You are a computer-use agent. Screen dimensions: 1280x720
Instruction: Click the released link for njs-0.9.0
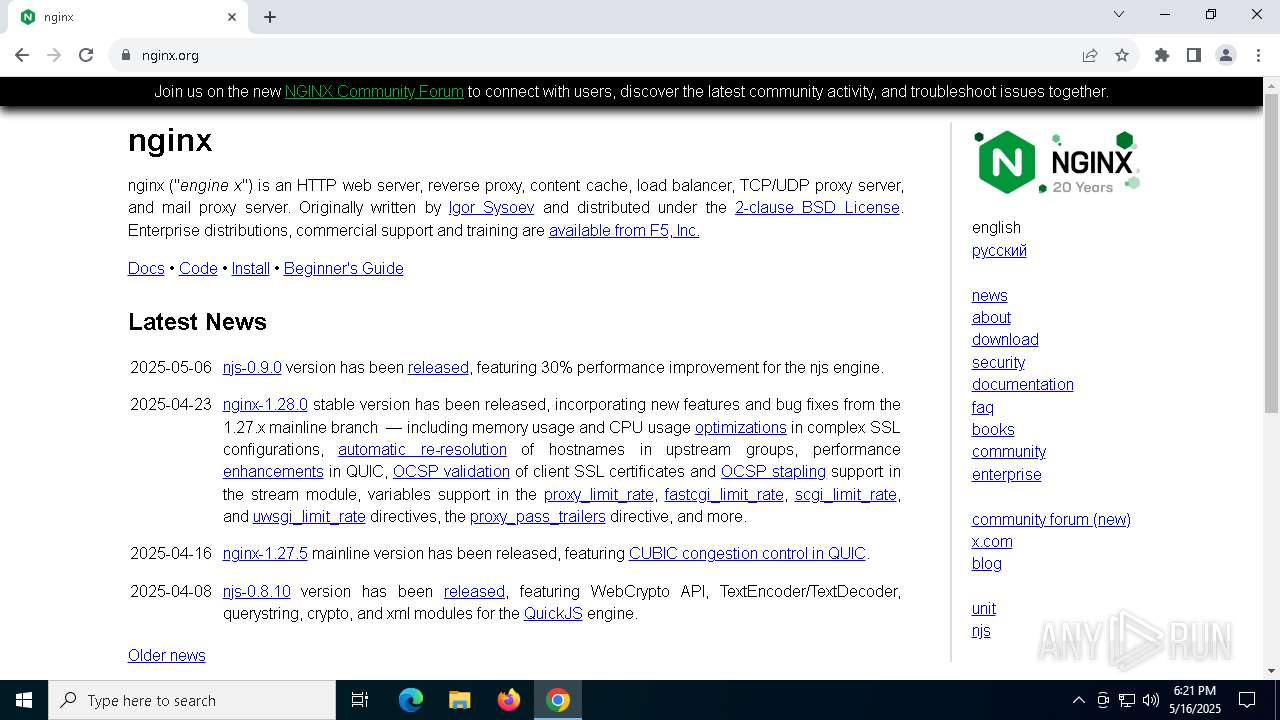(438, 367)
